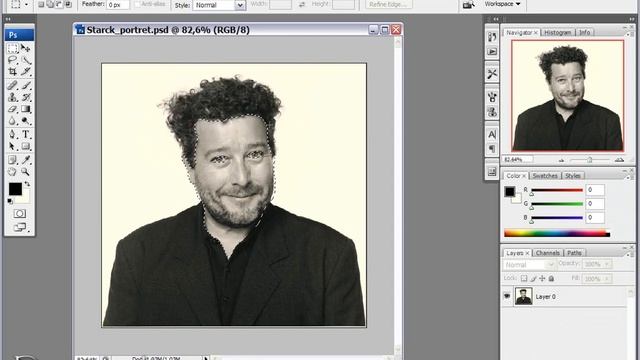Click the Refine Edge button
This screenshot has width=640, height=360.
(x=389, y=4)
